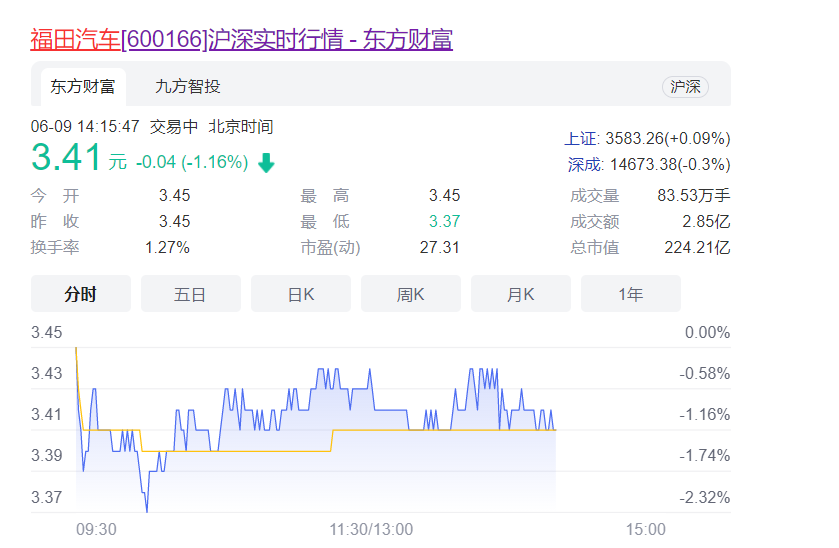Click the 今开 value 3.45
The image size is (839, 548).
coord(174,195)
